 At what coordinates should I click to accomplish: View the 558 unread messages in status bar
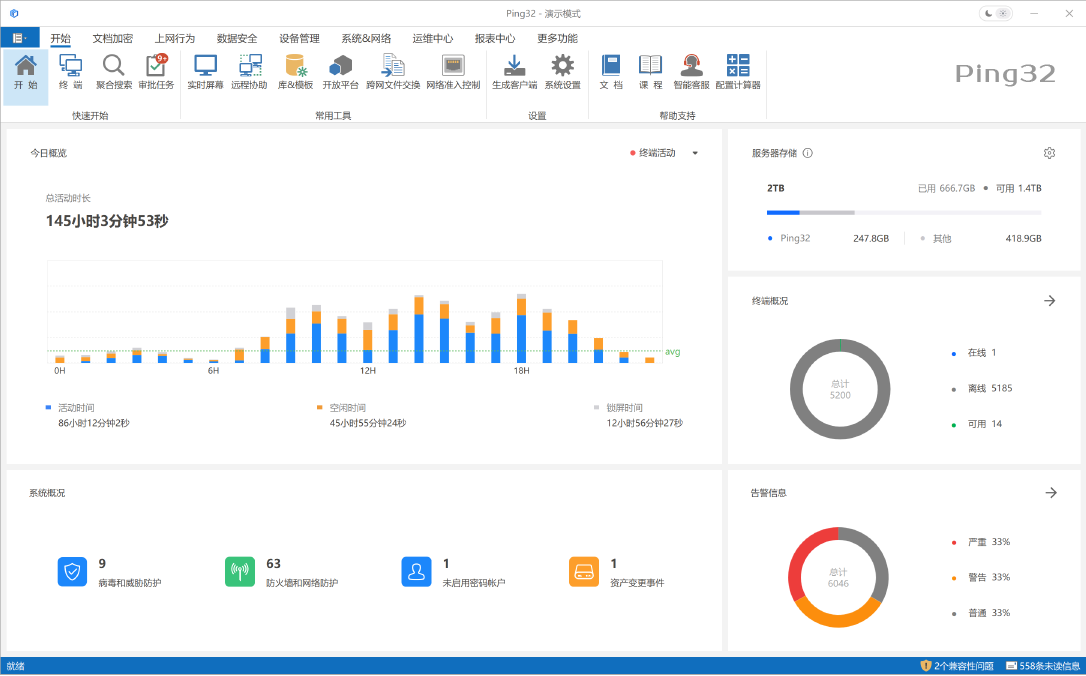[x=1042, y=666]
